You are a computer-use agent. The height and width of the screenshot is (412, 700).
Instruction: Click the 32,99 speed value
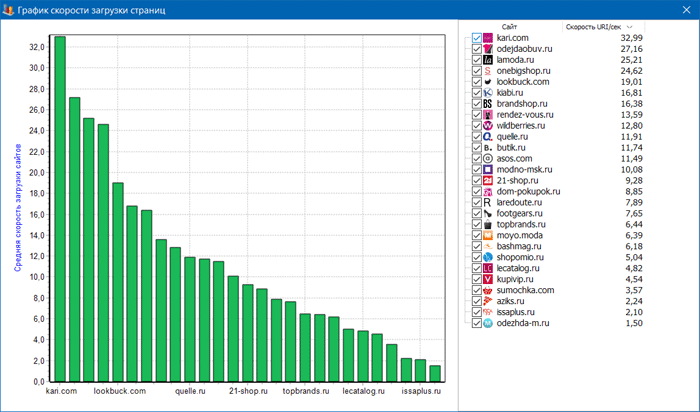(x=631, y=38)
